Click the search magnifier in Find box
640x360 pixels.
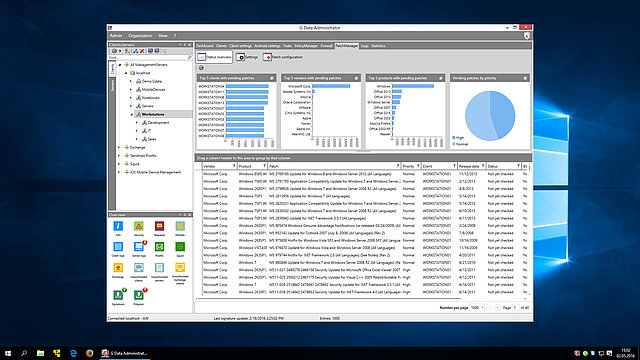(x=189, y=58)
